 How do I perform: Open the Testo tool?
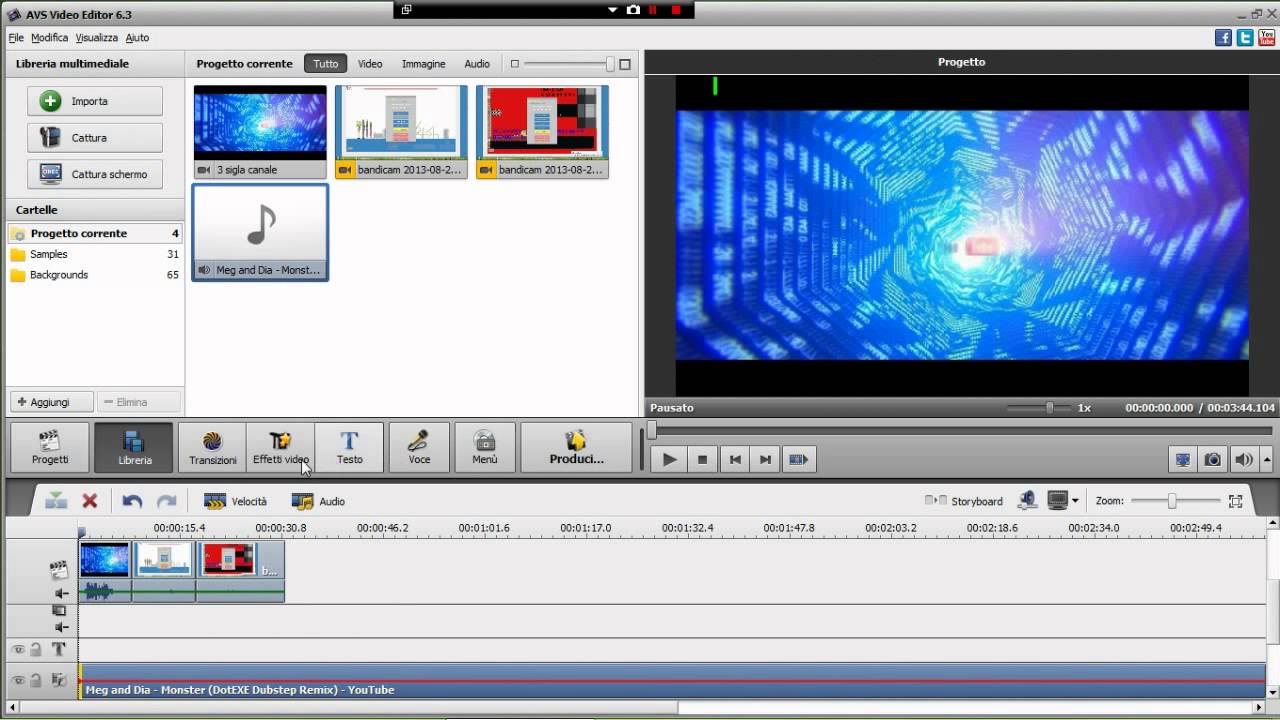[x=349, y=447]
